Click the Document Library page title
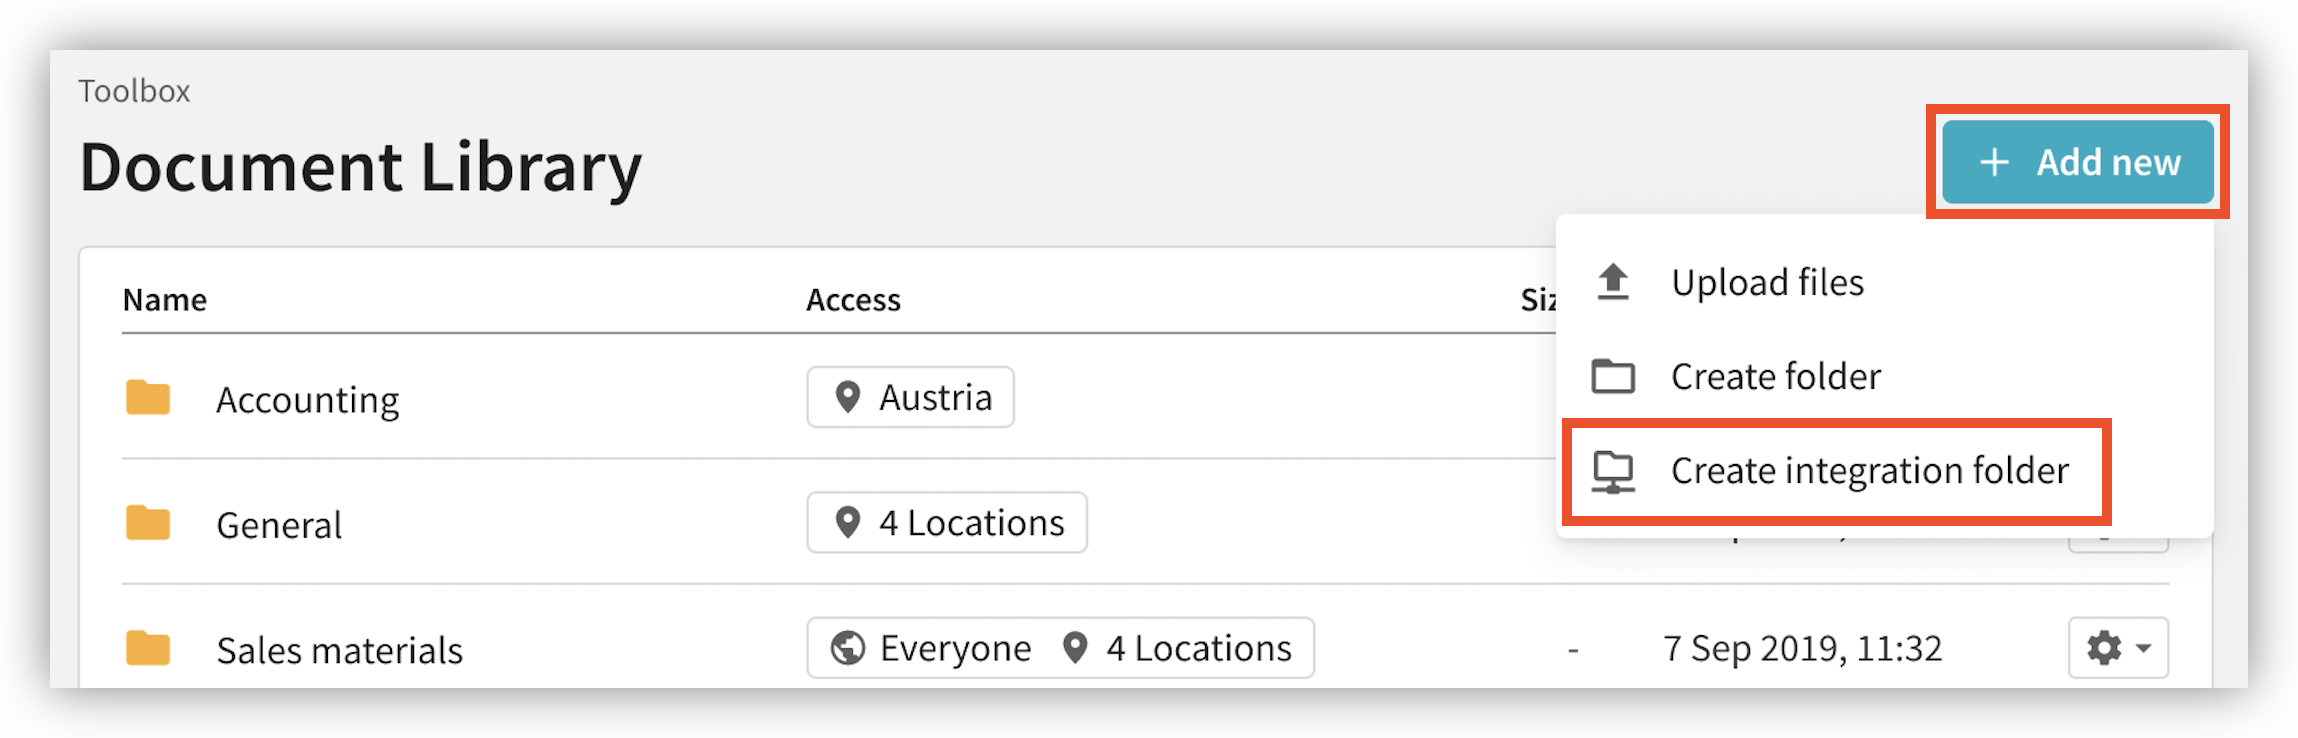 pyautogui.click(x=360, y=167)
